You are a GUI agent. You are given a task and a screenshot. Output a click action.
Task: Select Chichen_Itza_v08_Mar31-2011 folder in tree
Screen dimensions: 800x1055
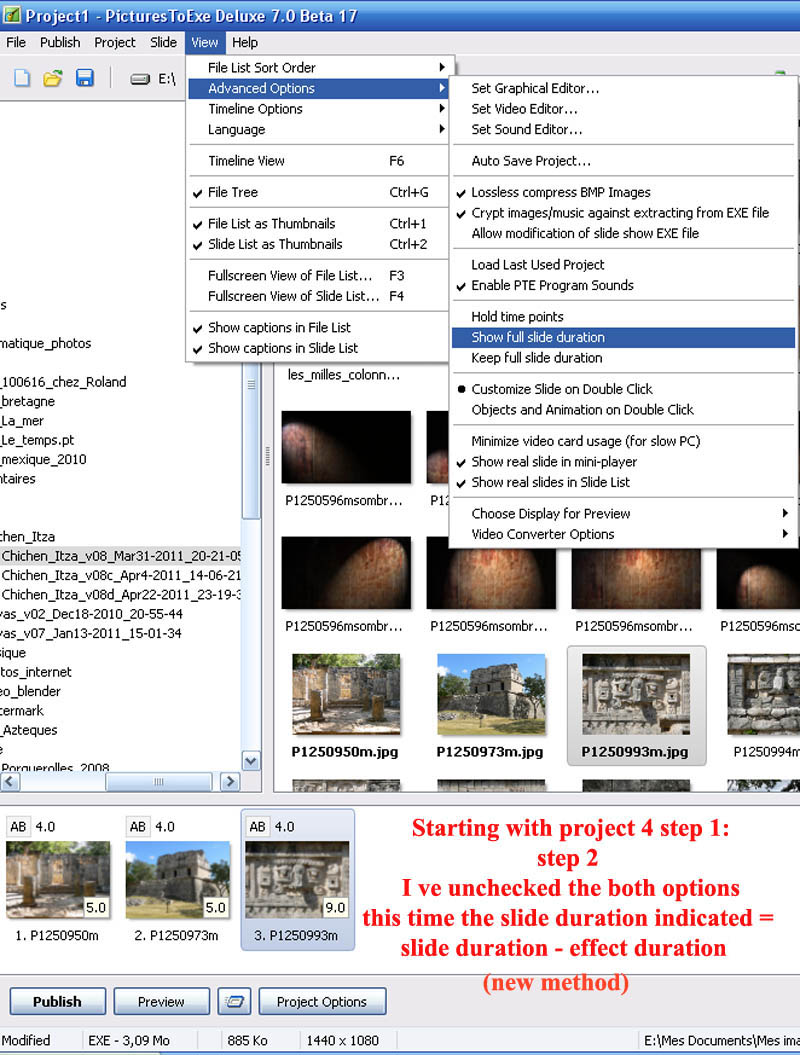tap(120, 556)
